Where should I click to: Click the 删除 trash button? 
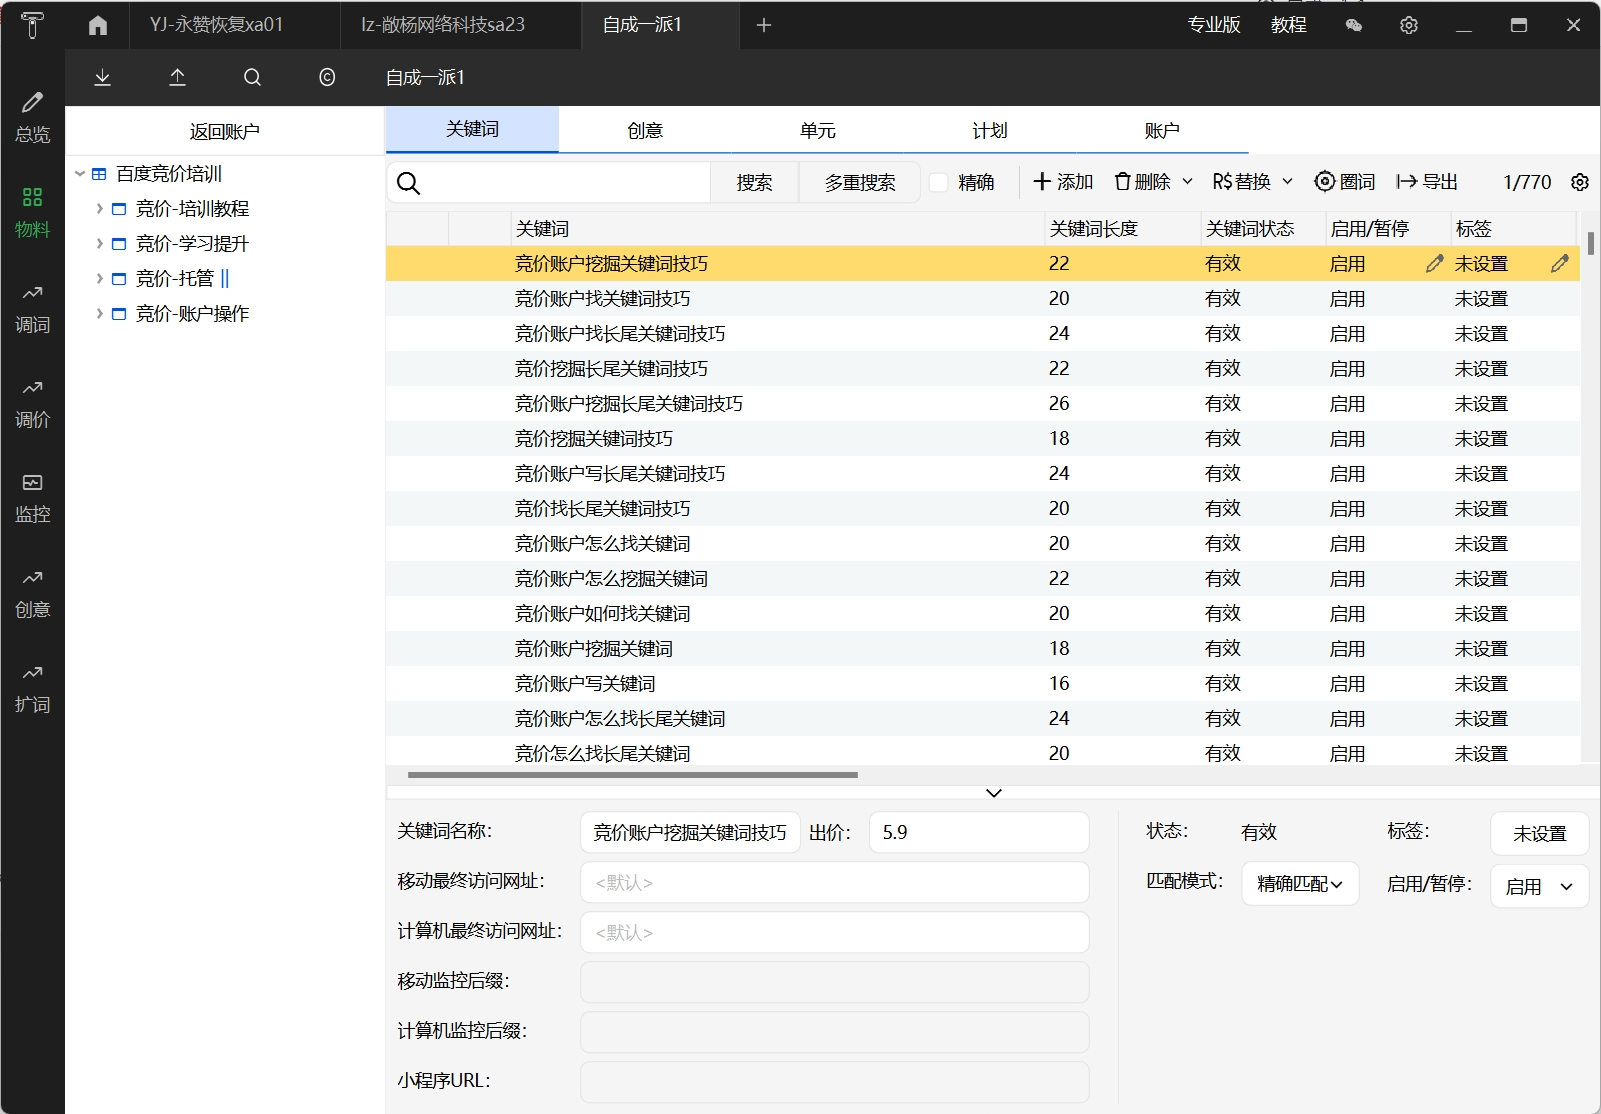pyautogui.click(x=1143, y=182)
